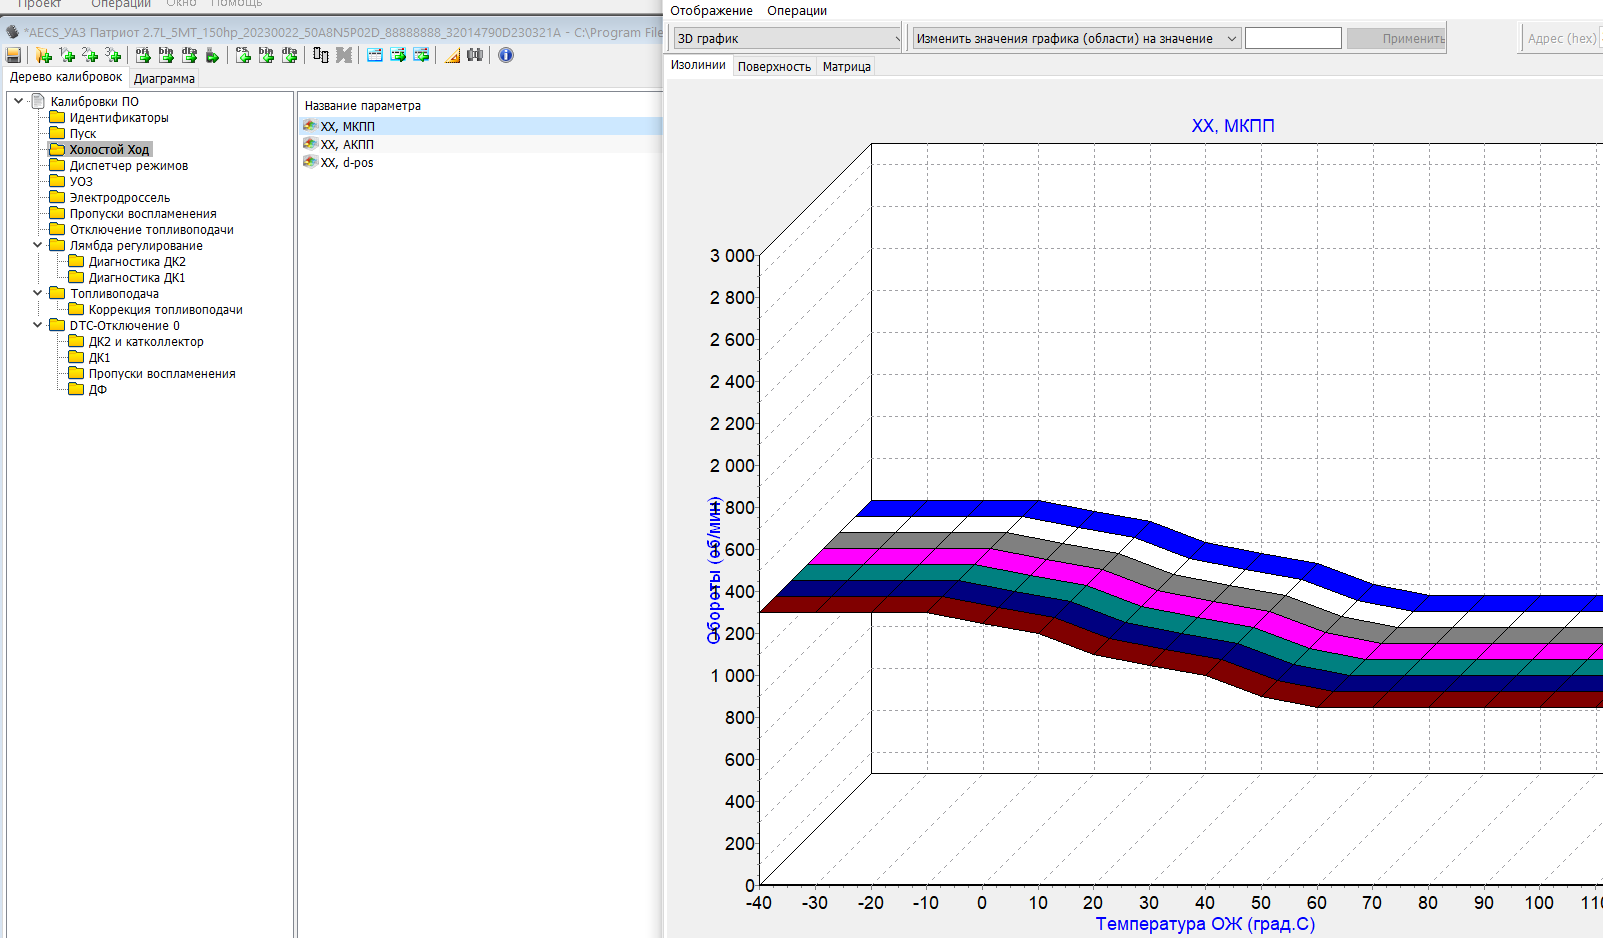Open the '3D график' dropdown
Viewport: 1603px width, 938px height.
coord(787,39)
